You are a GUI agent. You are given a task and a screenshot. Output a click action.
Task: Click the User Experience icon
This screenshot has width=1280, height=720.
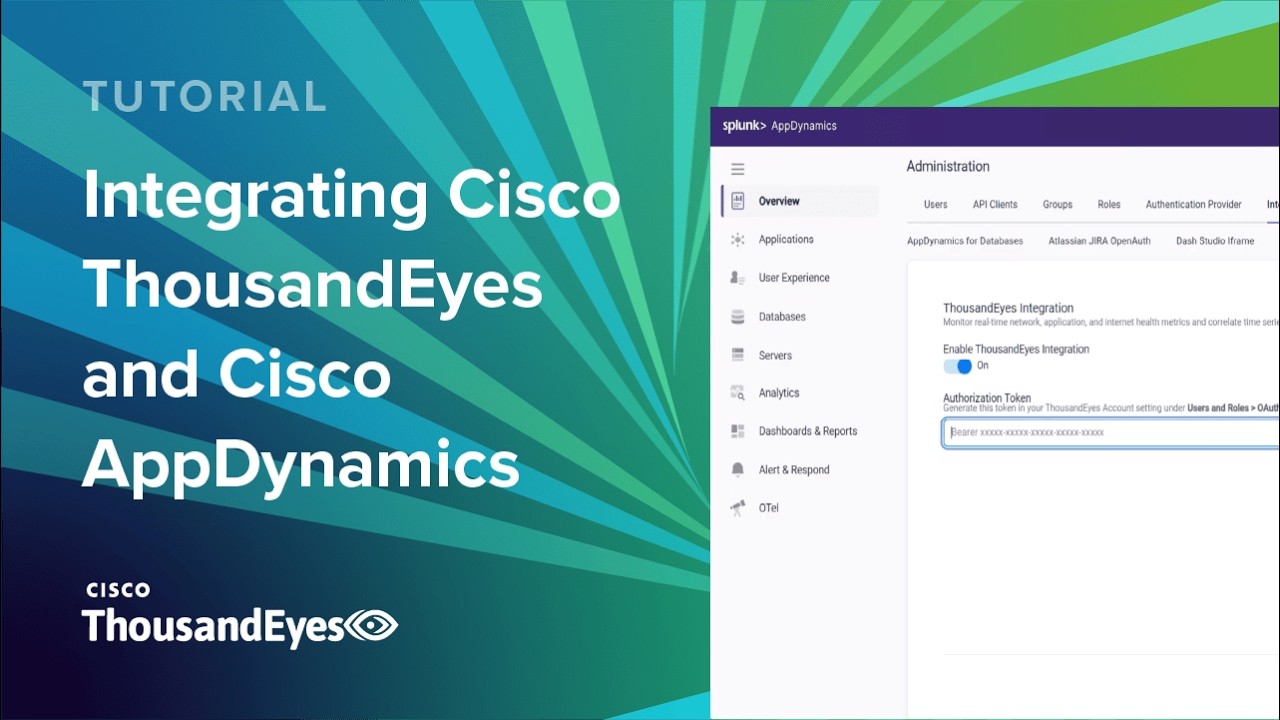tap(738, 278)
